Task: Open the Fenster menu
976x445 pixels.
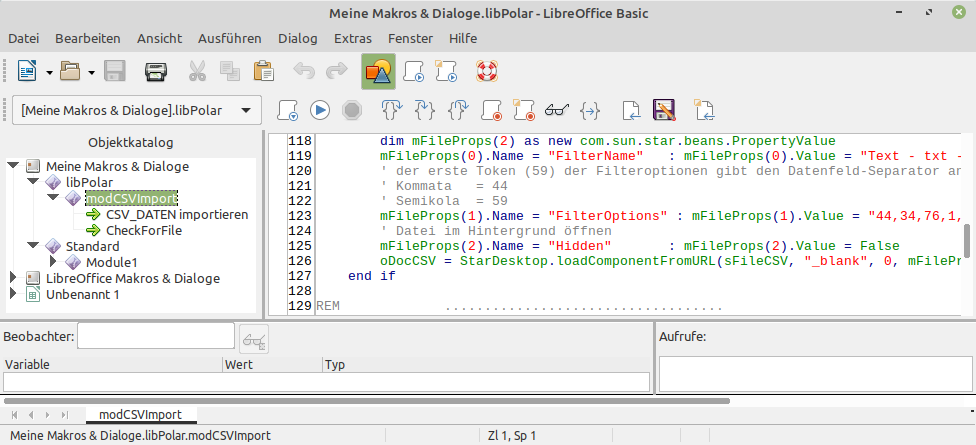Action: [410, 39]
